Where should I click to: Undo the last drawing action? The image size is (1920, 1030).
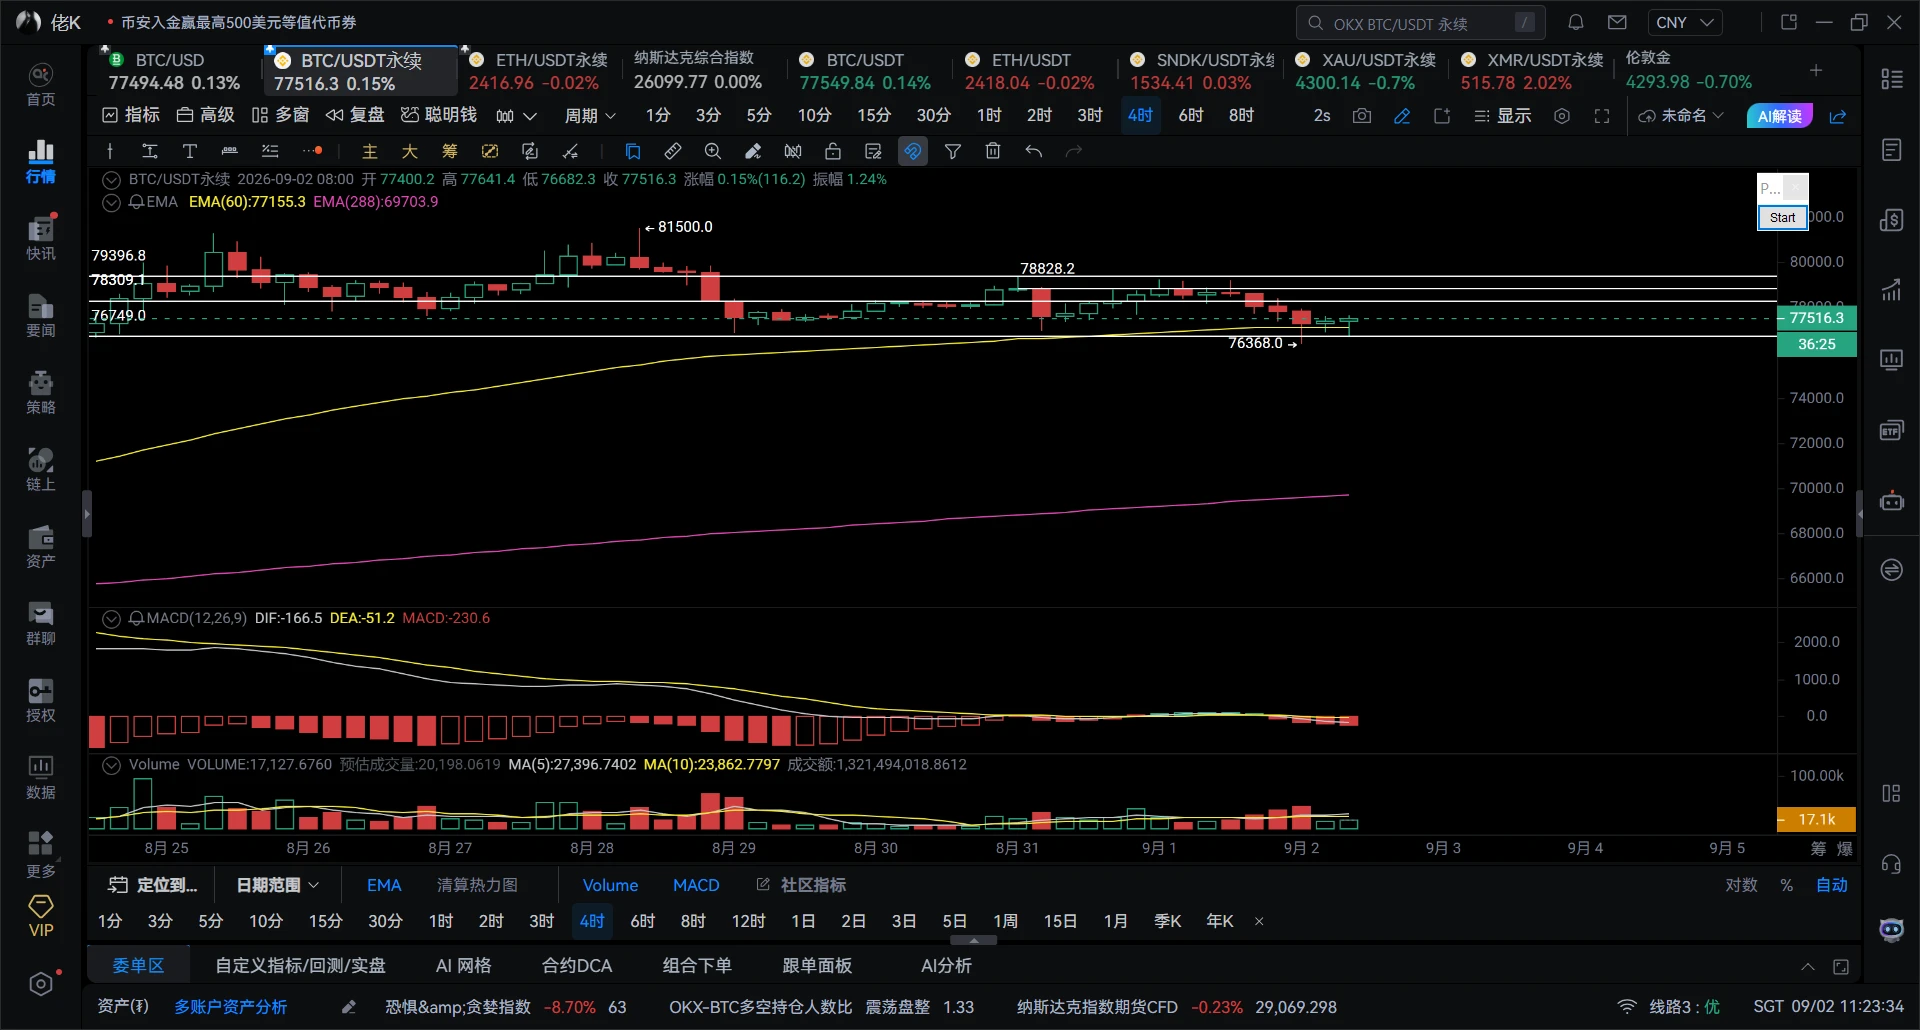(x=1033, y=151)
